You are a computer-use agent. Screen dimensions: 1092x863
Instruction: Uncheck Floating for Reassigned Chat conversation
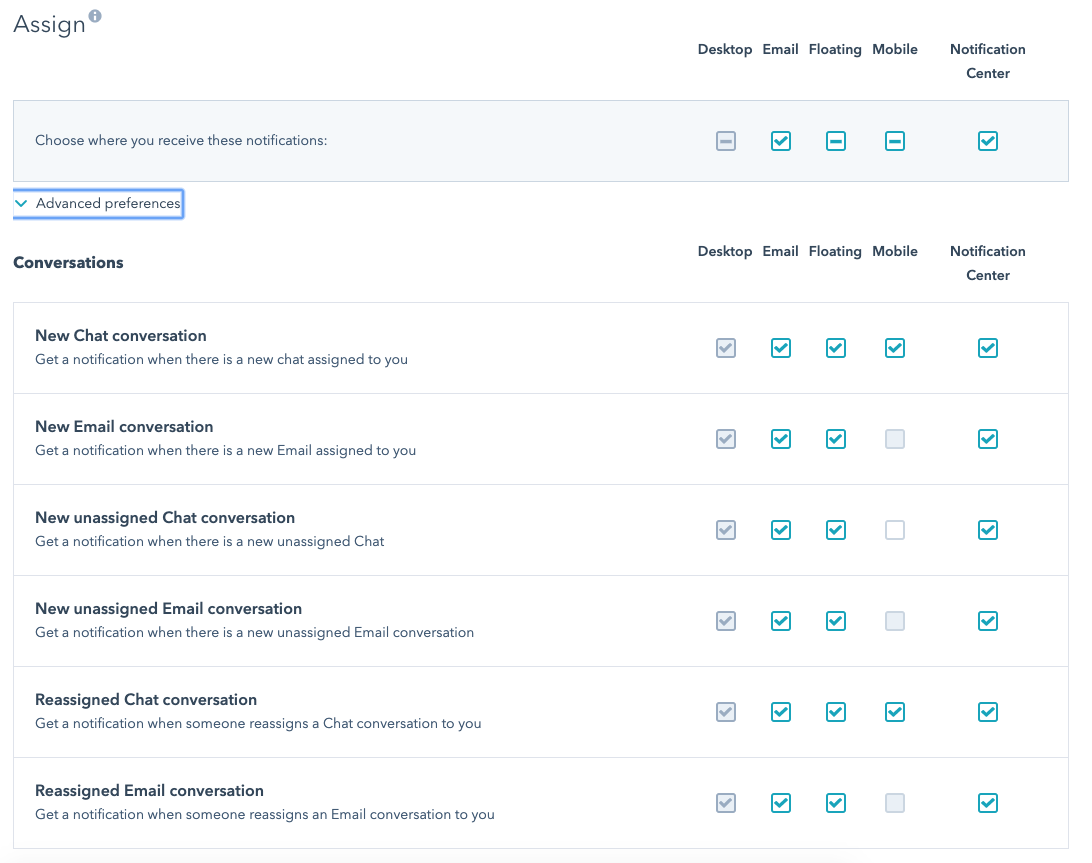pyautogui.click(x=836, y=712)
